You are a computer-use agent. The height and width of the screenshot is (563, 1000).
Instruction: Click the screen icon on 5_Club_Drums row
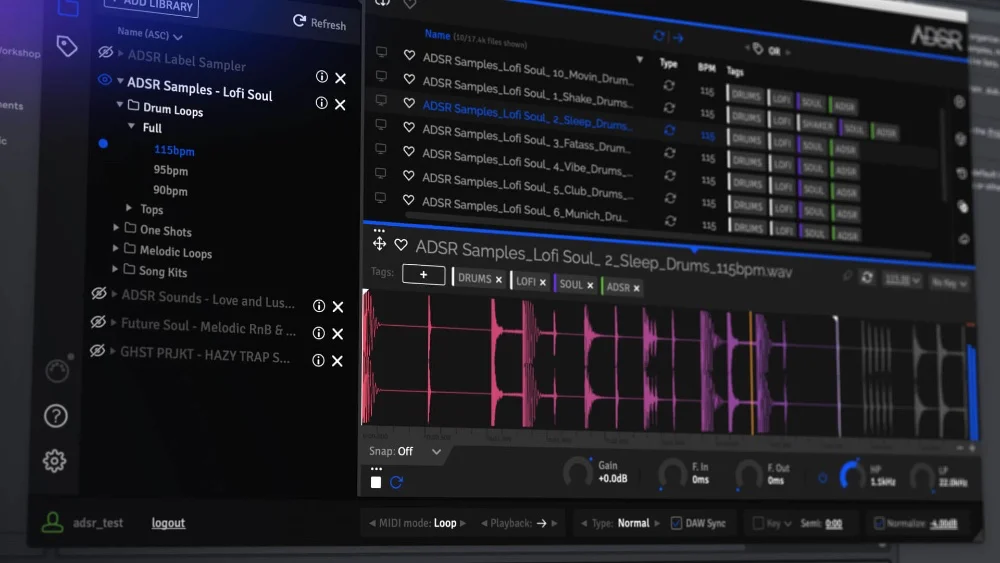pos(381,173)
